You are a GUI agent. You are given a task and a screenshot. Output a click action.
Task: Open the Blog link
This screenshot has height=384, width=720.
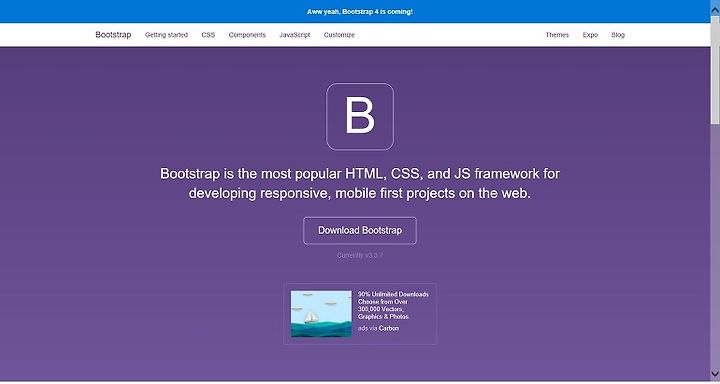[x=618, y=35]
